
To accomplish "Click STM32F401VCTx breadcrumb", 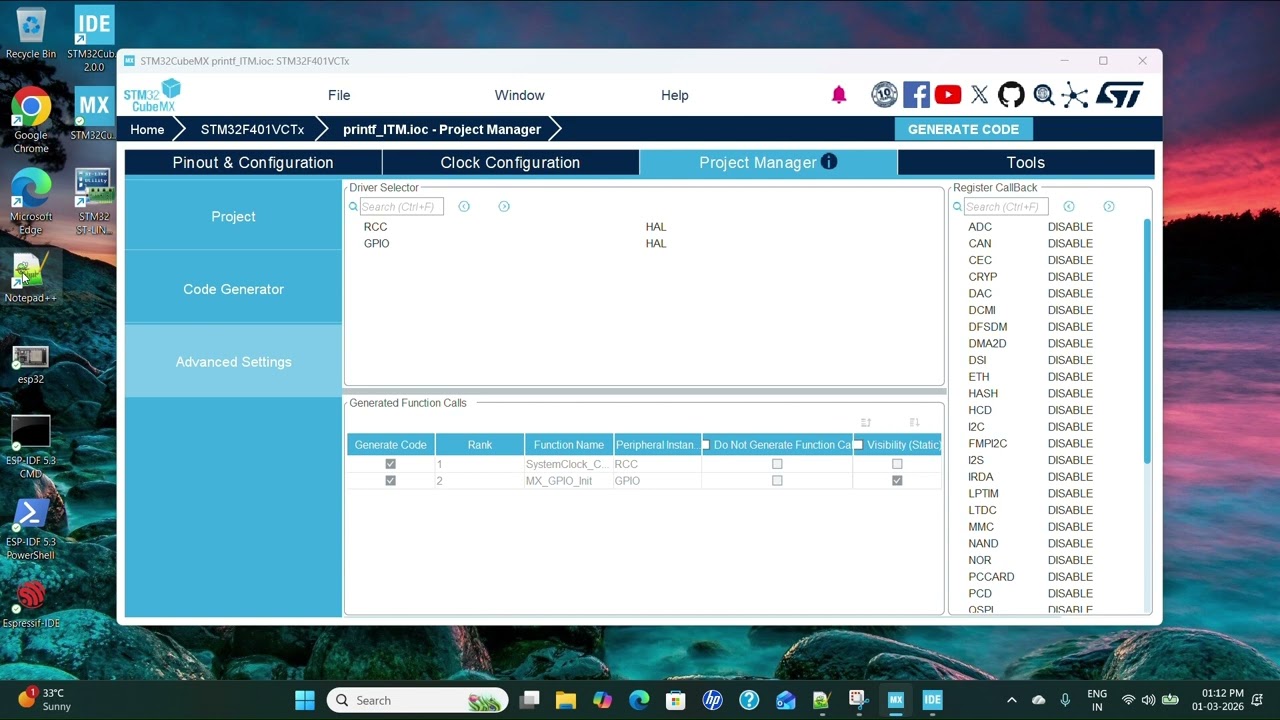I will (252, 129).
